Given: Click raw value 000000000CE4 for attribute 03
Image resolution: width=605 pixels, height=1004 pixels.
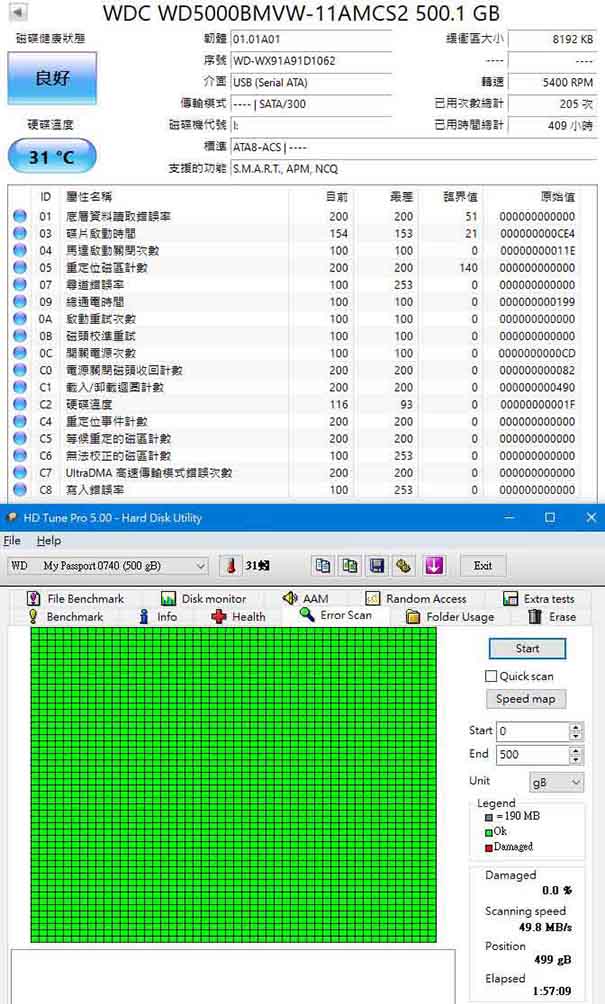Looking at the screenshot, I should pos(536,233).
